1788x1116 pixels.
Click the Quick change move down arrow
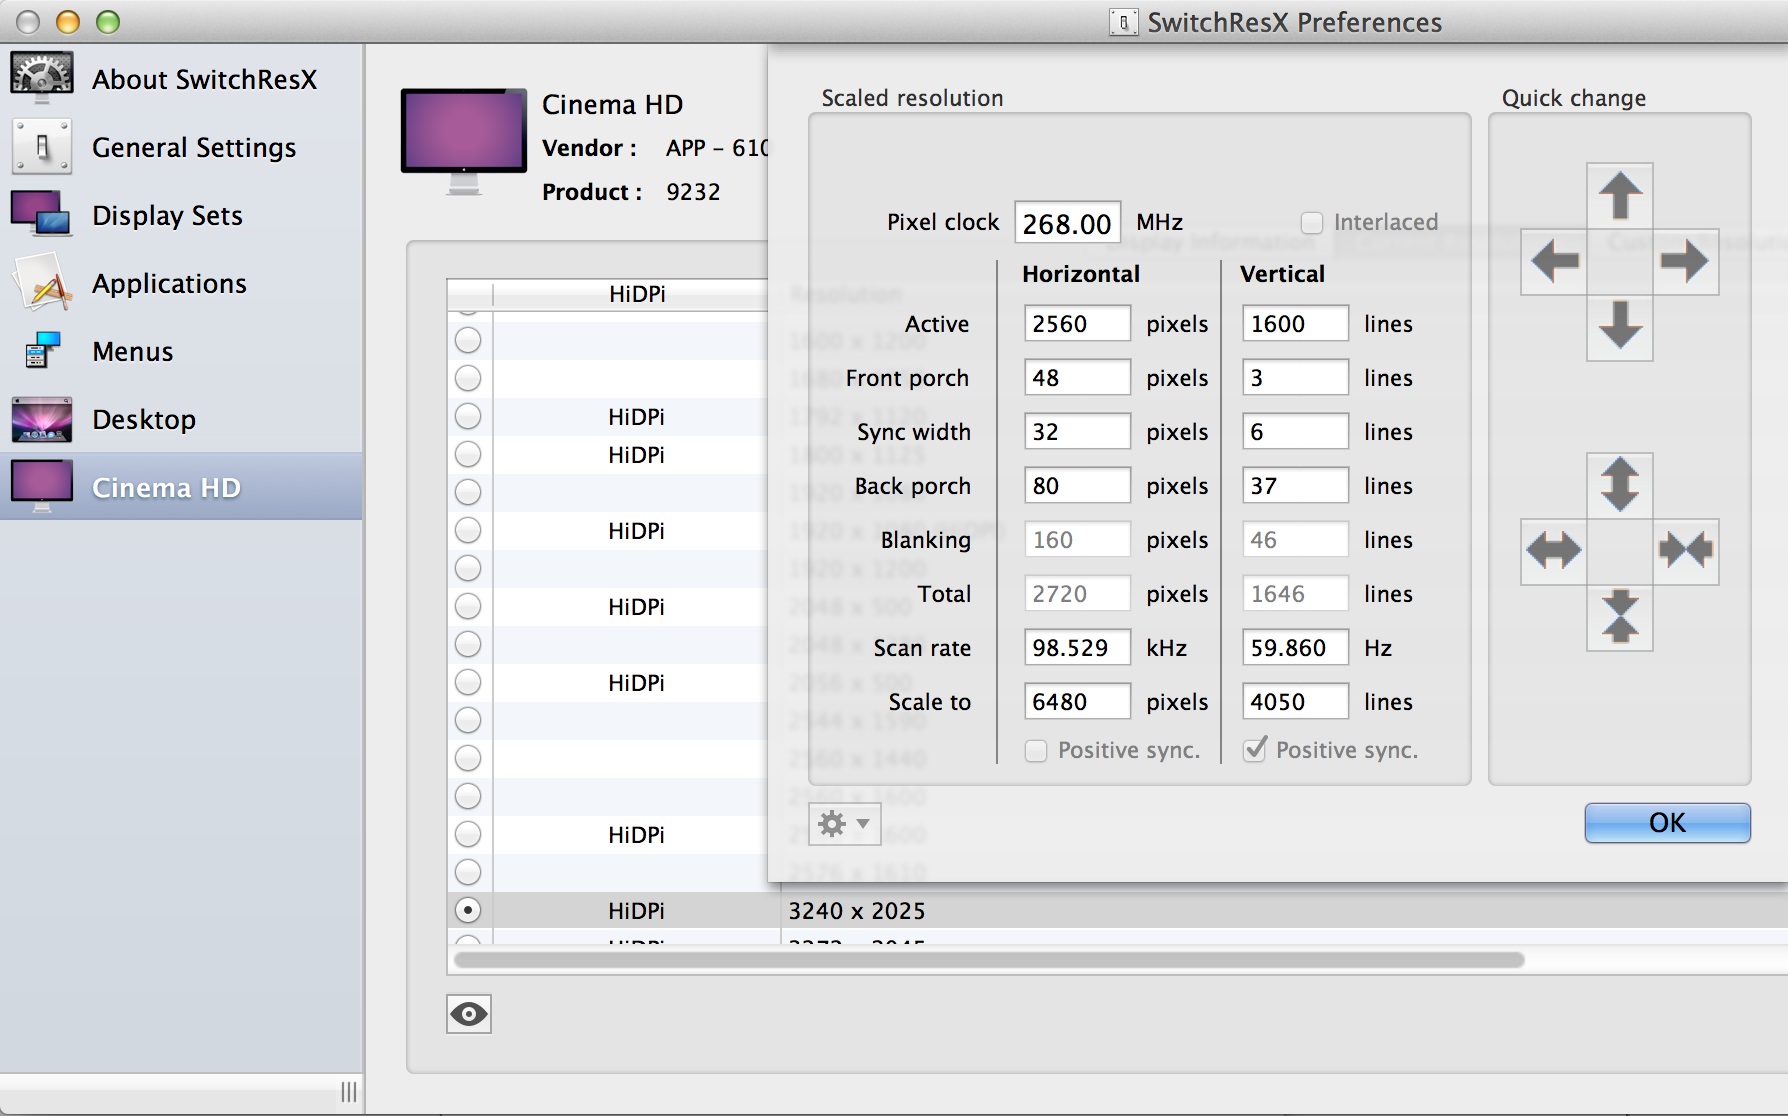click(1620, 327)
